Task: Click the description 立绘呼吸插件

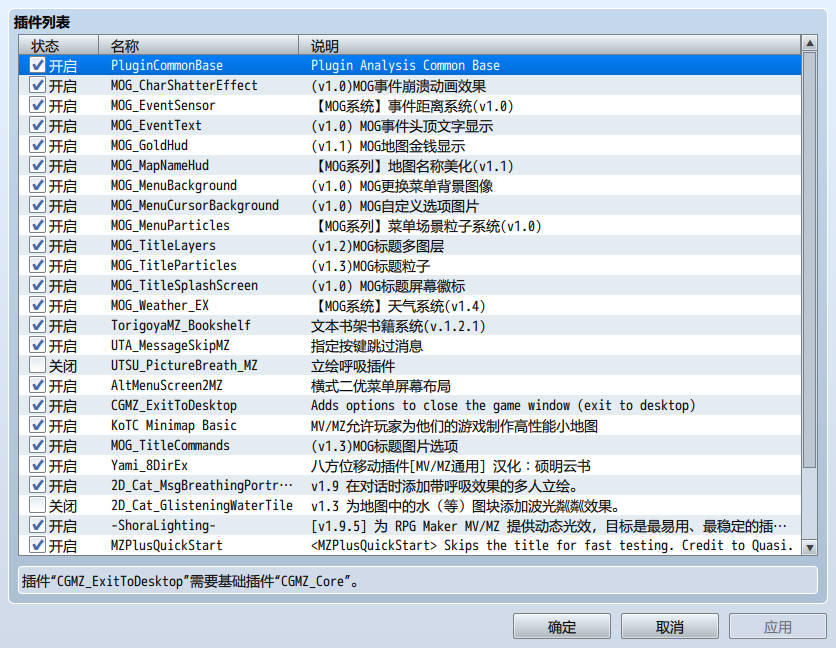Action: [353, 365]
